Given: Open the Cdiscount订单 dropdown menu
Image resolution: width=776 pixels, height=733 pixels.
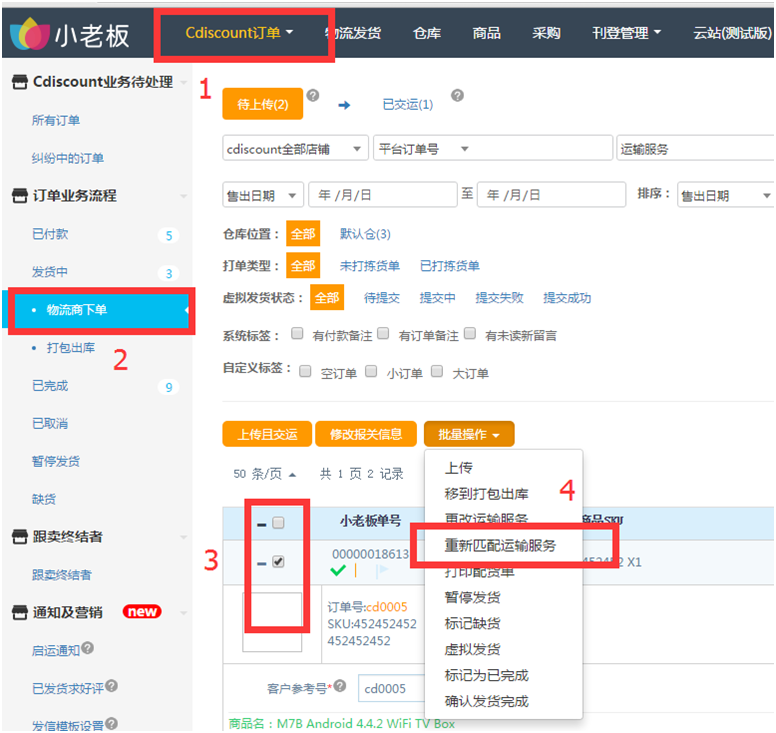Looking at the screenshot, I should click(x=239, y=33).
